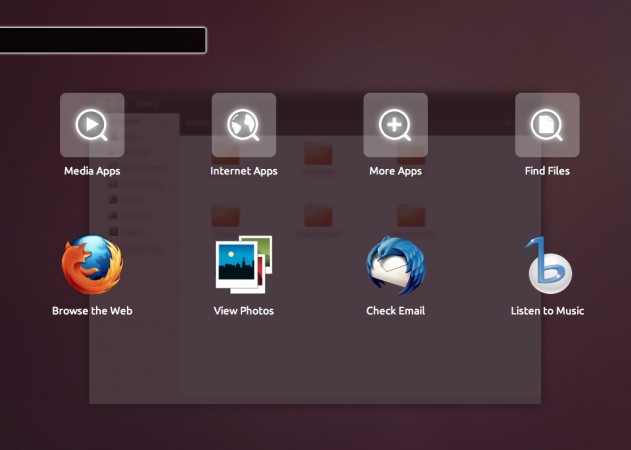Select the "Listen to Music" label
The width and height of the screenshot is (631, 450).
pyautogui.click(x=547, y=311)
